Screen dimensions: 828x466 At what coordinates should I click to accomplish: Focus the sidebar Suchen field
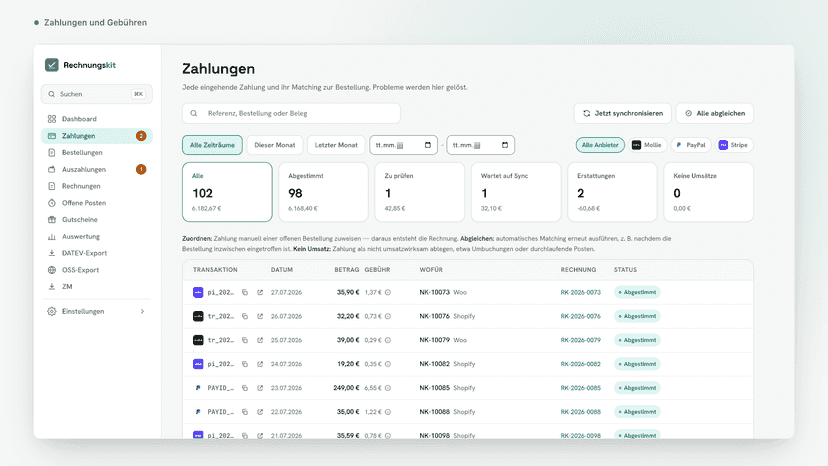pyautogui.click(x=97, y=94)
